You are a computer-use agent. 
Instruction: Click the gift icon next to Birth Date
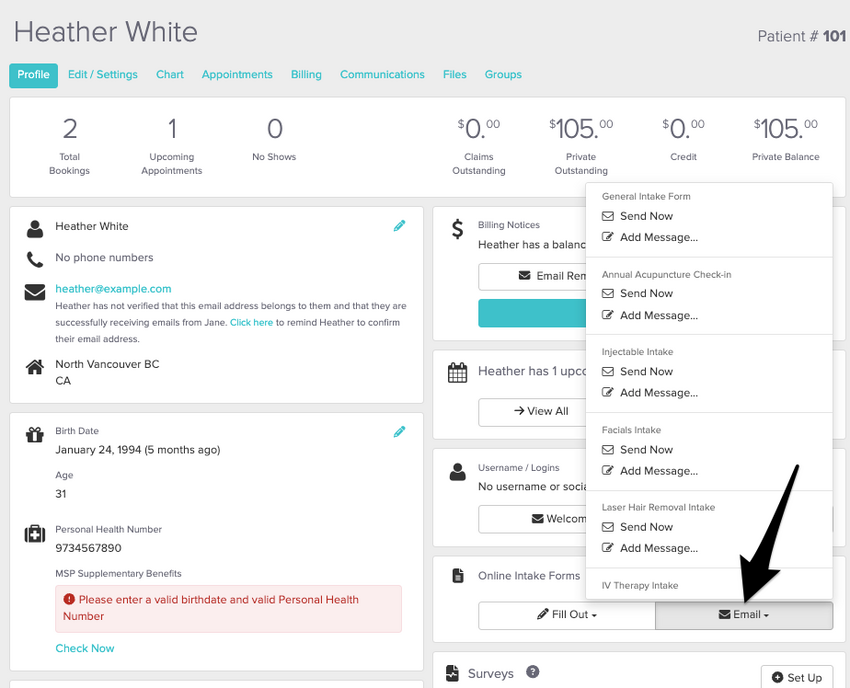35,434
